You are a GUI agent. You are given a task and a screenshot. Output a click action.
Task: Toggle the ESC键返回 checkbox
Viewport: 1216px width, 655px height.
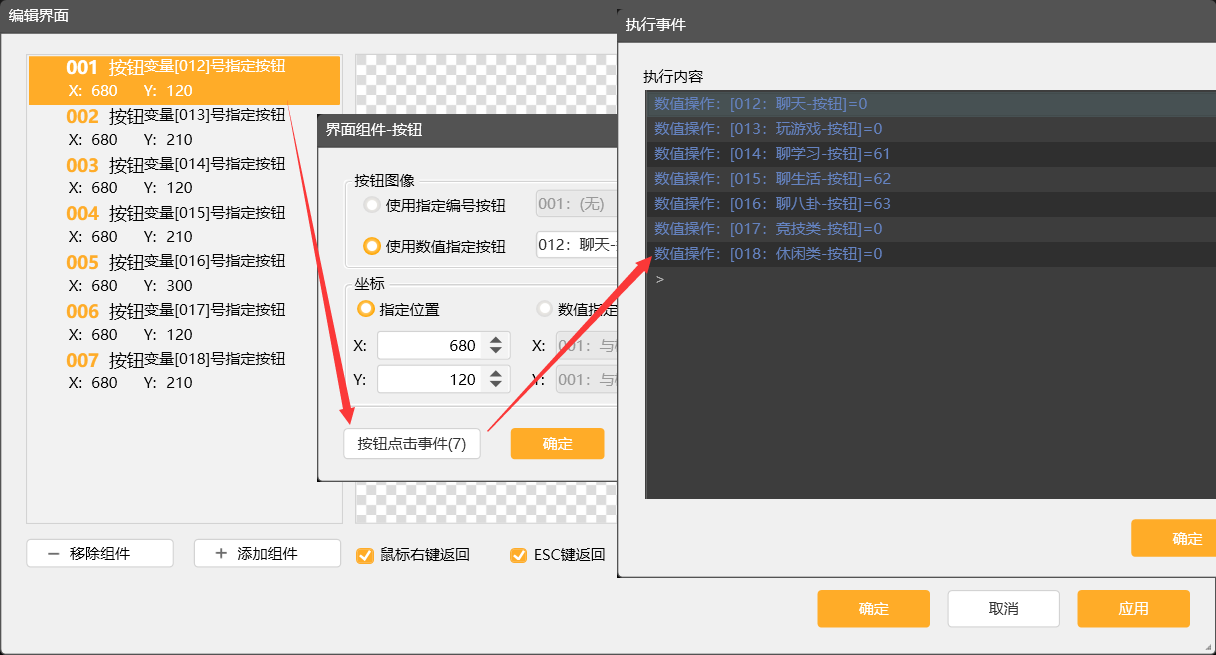coord(518,555)
